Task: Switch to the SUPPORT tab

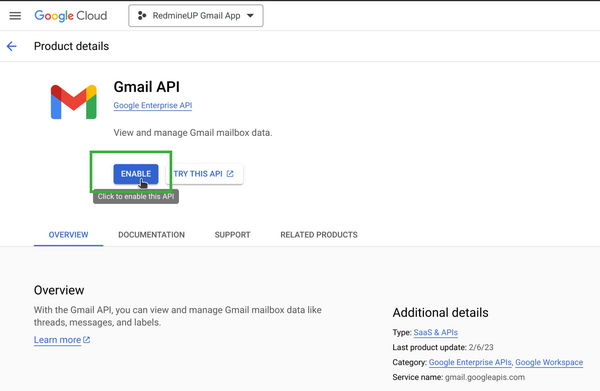Action: click(x=232, y=235)
